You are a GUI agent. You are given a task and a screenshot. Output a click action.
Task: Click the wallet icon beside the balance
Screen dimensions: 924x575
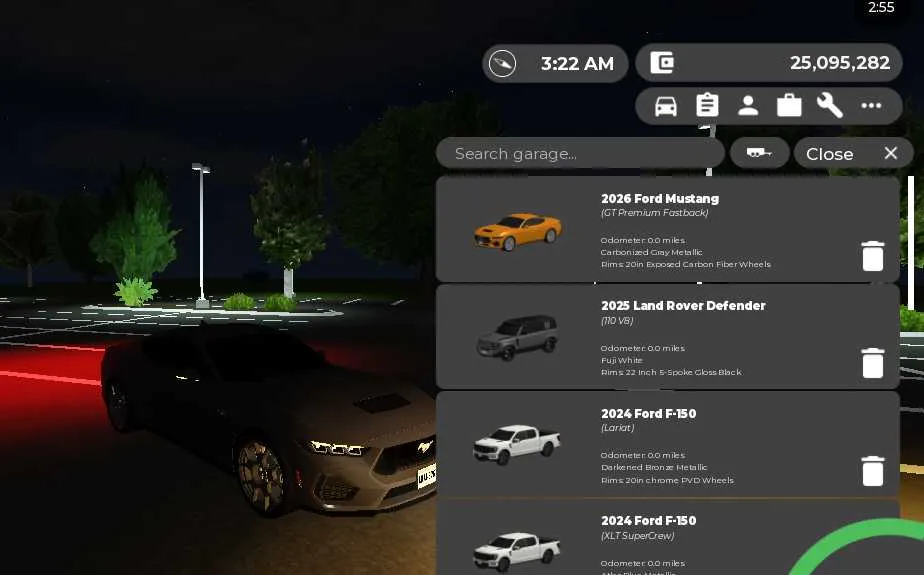click(x=662, y=62)
